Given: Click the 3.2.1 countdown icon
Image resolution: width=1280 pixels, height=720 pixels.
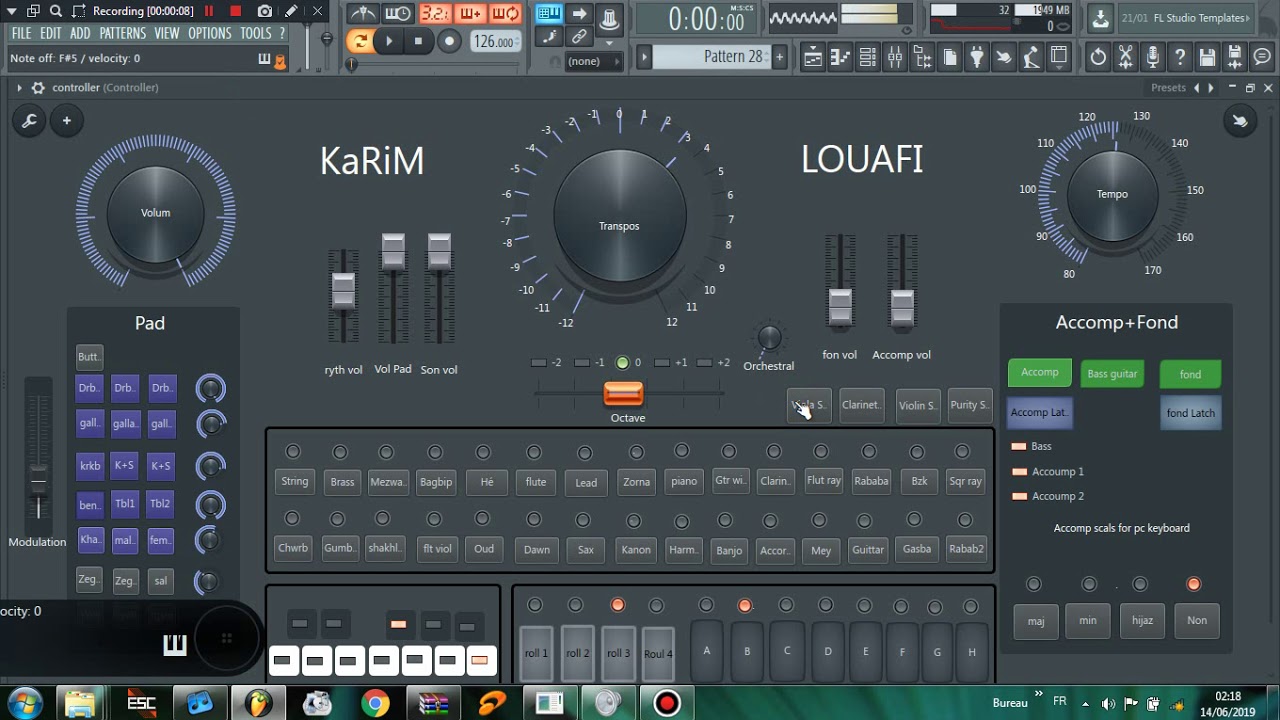Looking at the screenshot, I should pyautogui.click(x=435, y=14).
